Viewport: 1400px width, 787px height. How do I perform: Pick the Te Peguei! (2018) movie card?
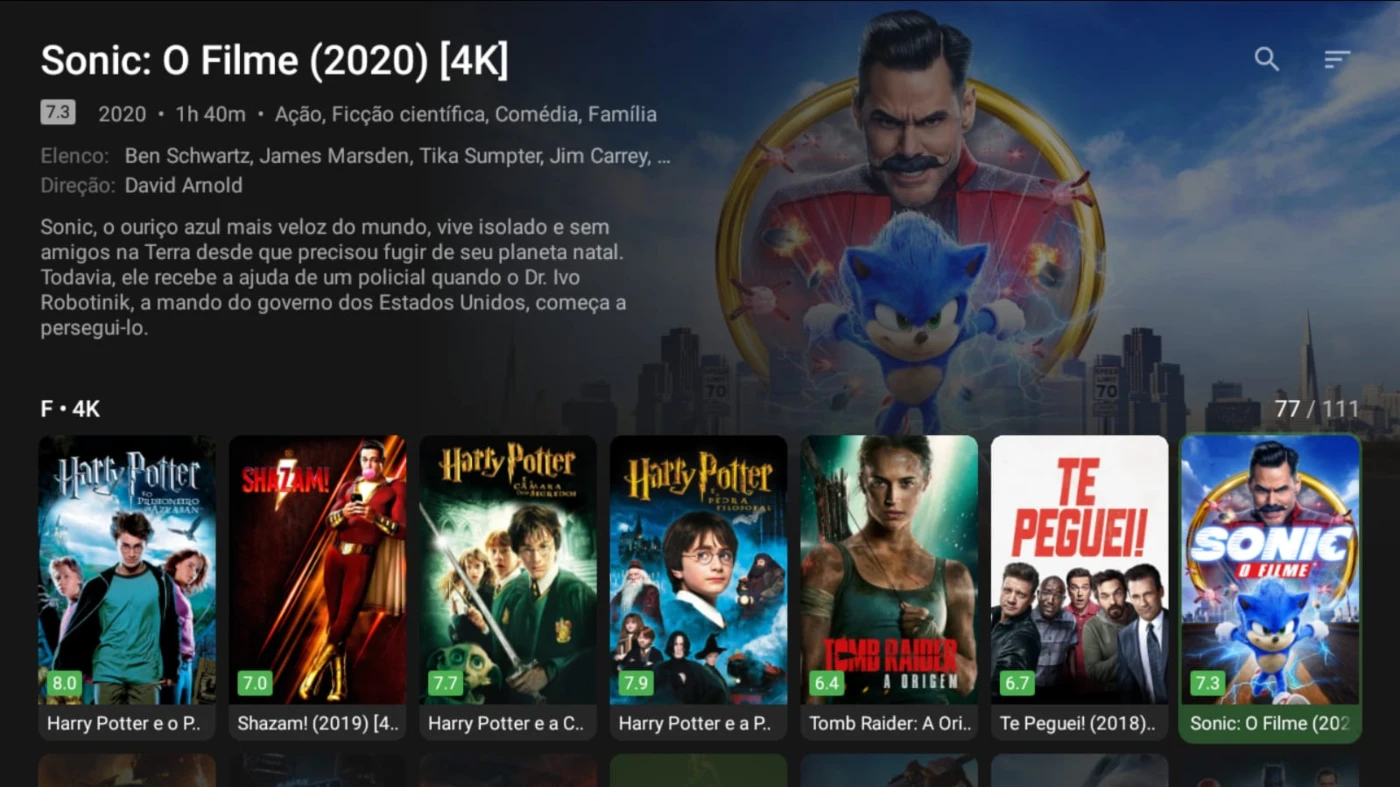[1080, 588]
